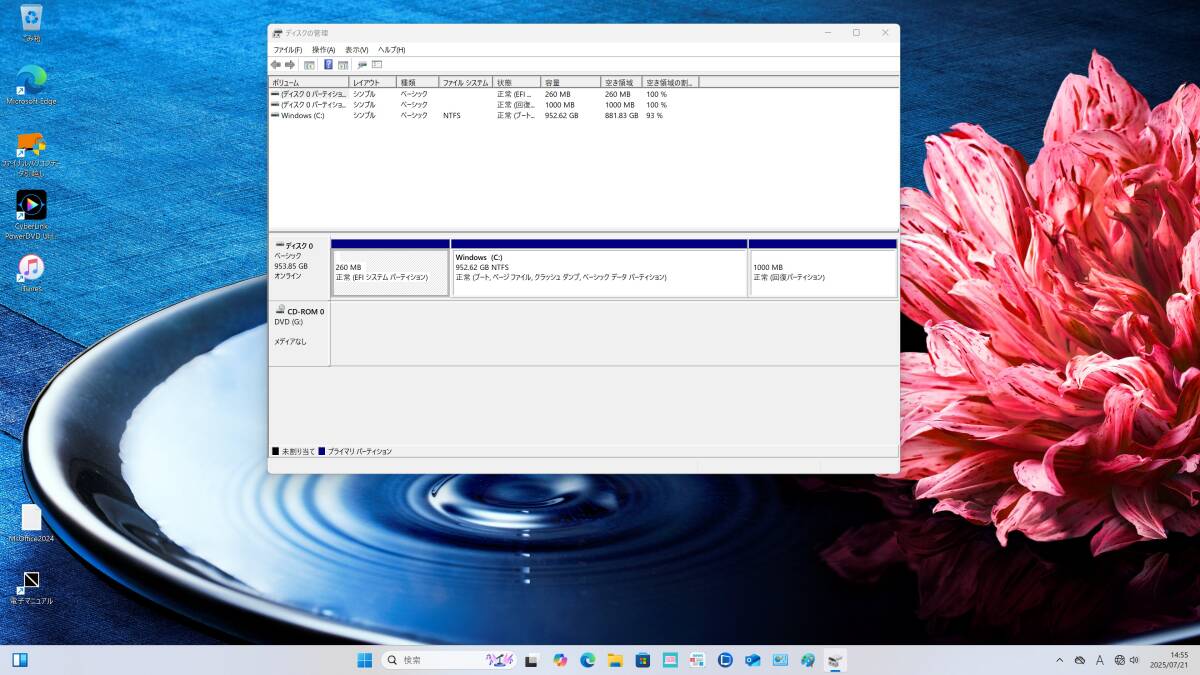Select the Windows (C:) partition block in disk map
The image size is (1200, 675).
tap(599, 268)
